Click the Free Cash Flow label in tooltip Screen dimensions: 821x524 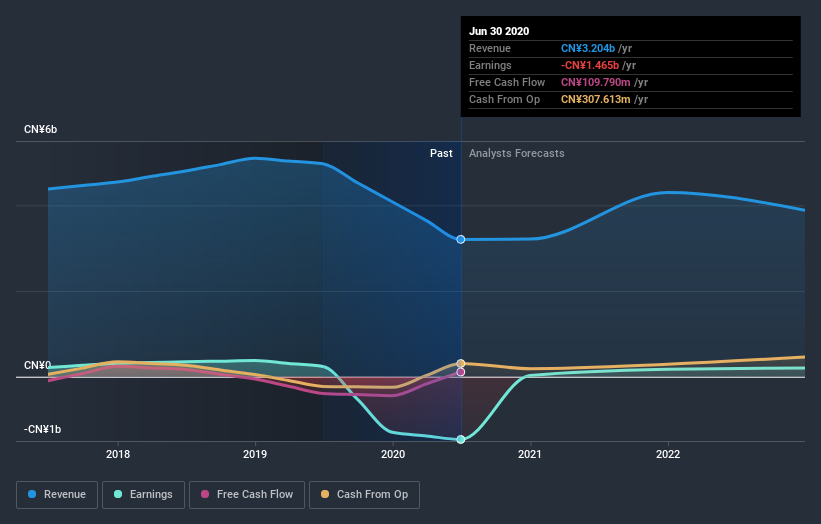pos(507,82)
